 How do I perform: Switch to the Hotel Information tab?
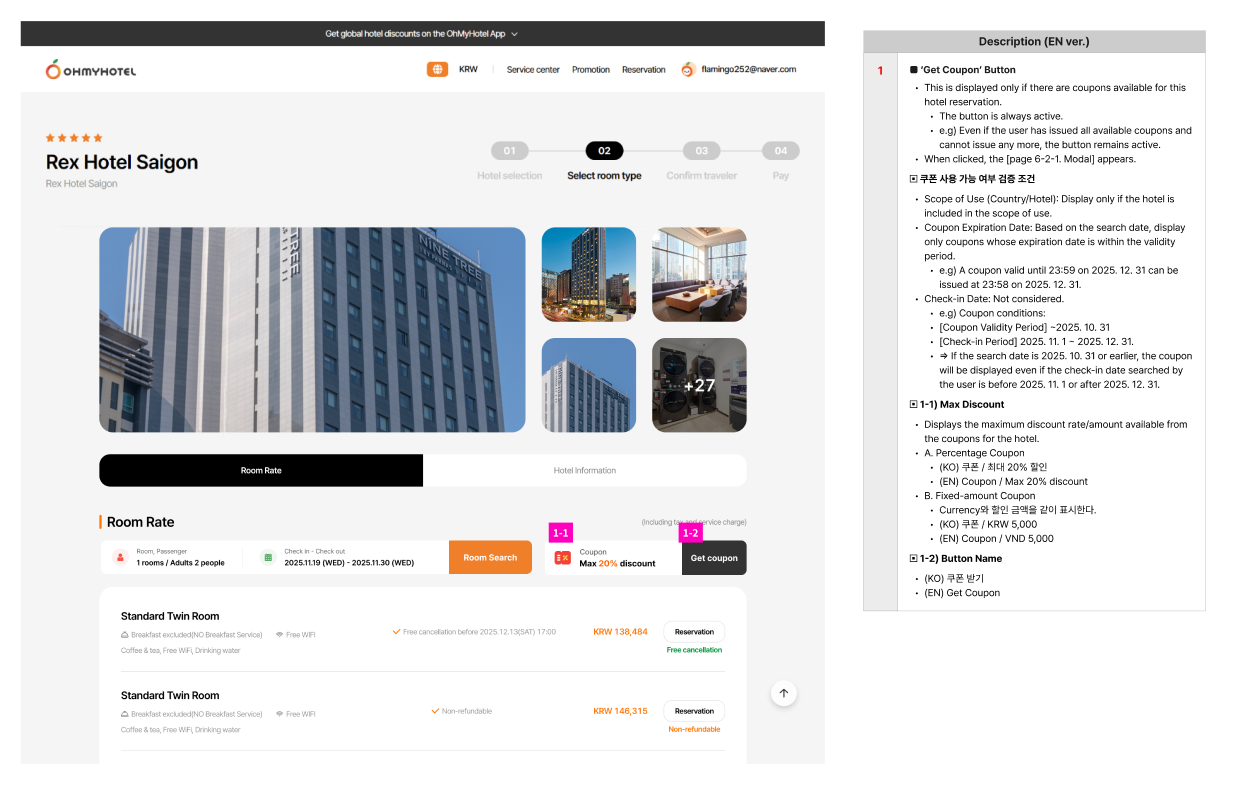585,470
